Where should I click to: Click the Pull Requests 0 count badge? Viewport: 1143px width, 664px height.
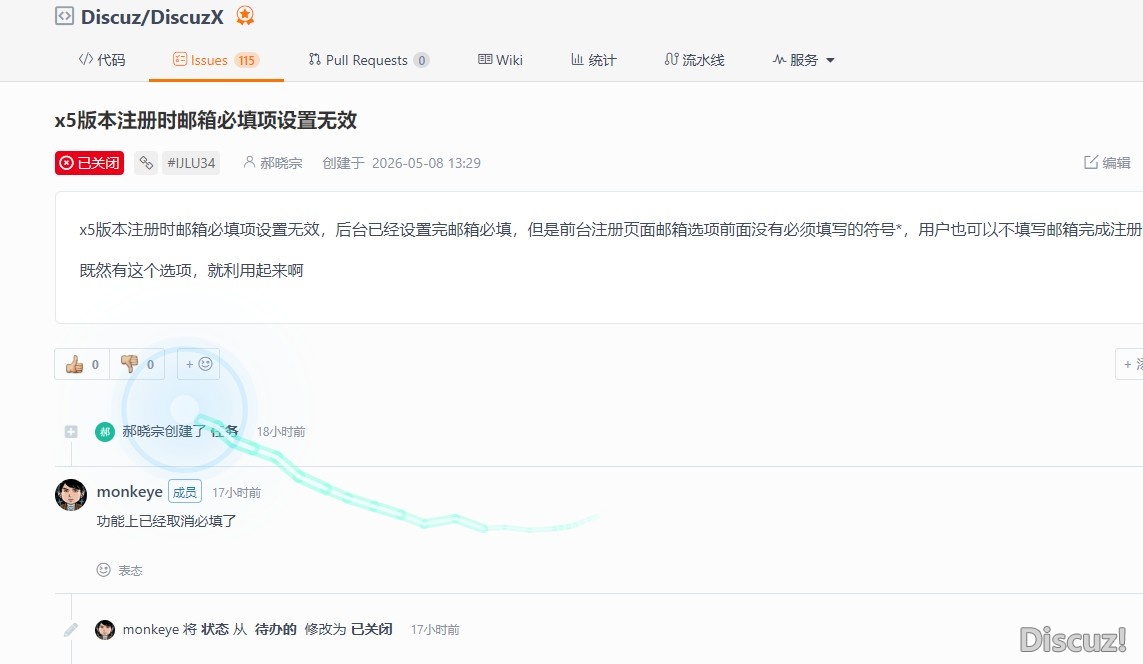[421, 60]
